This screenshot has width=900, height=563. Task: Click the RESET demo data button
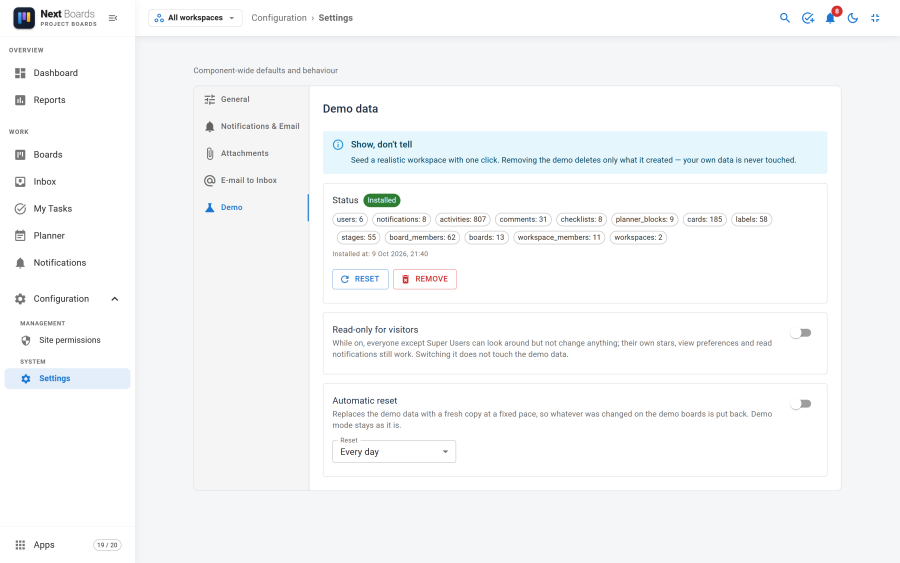pyautogui.click(x=360, y=279)
